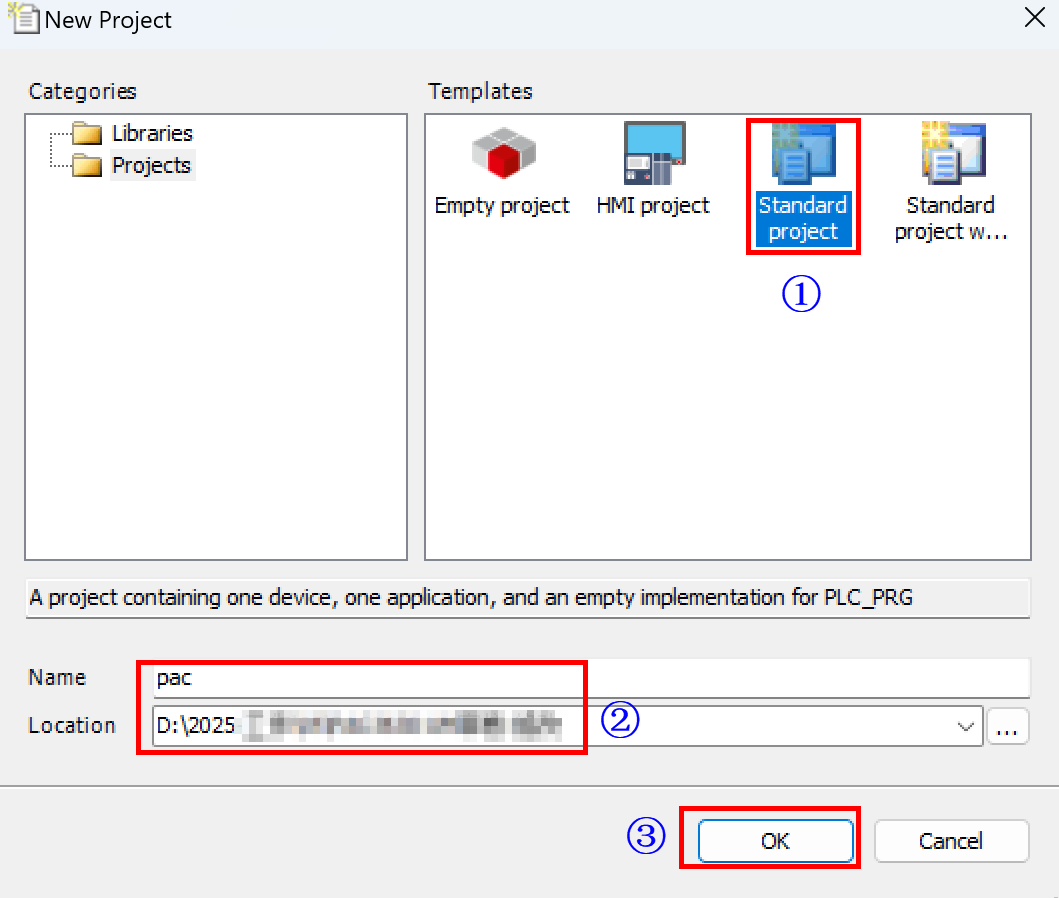Screen dimensions: 1059x898
Task: Click the 'Empty project' text label
Action: (502, 206)
